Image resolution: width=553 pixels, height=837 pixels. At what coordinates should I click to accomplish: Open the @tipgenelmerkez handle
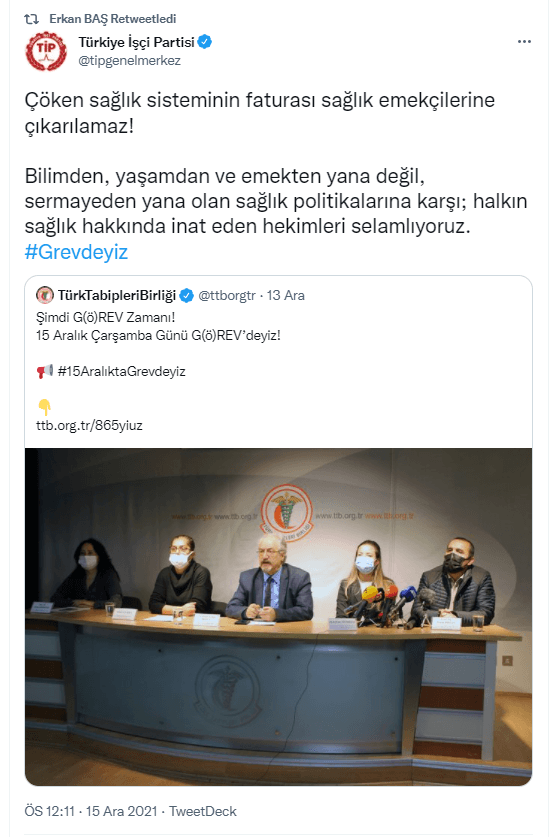tap(130, 60)
